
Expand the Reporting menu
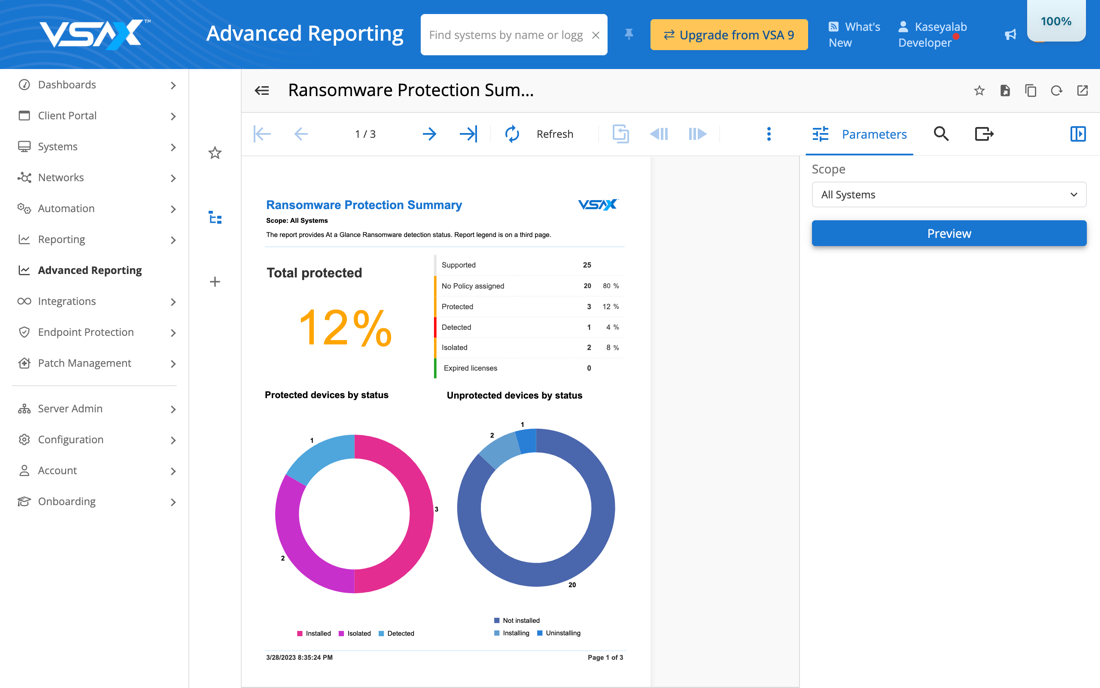pos(97,239)
